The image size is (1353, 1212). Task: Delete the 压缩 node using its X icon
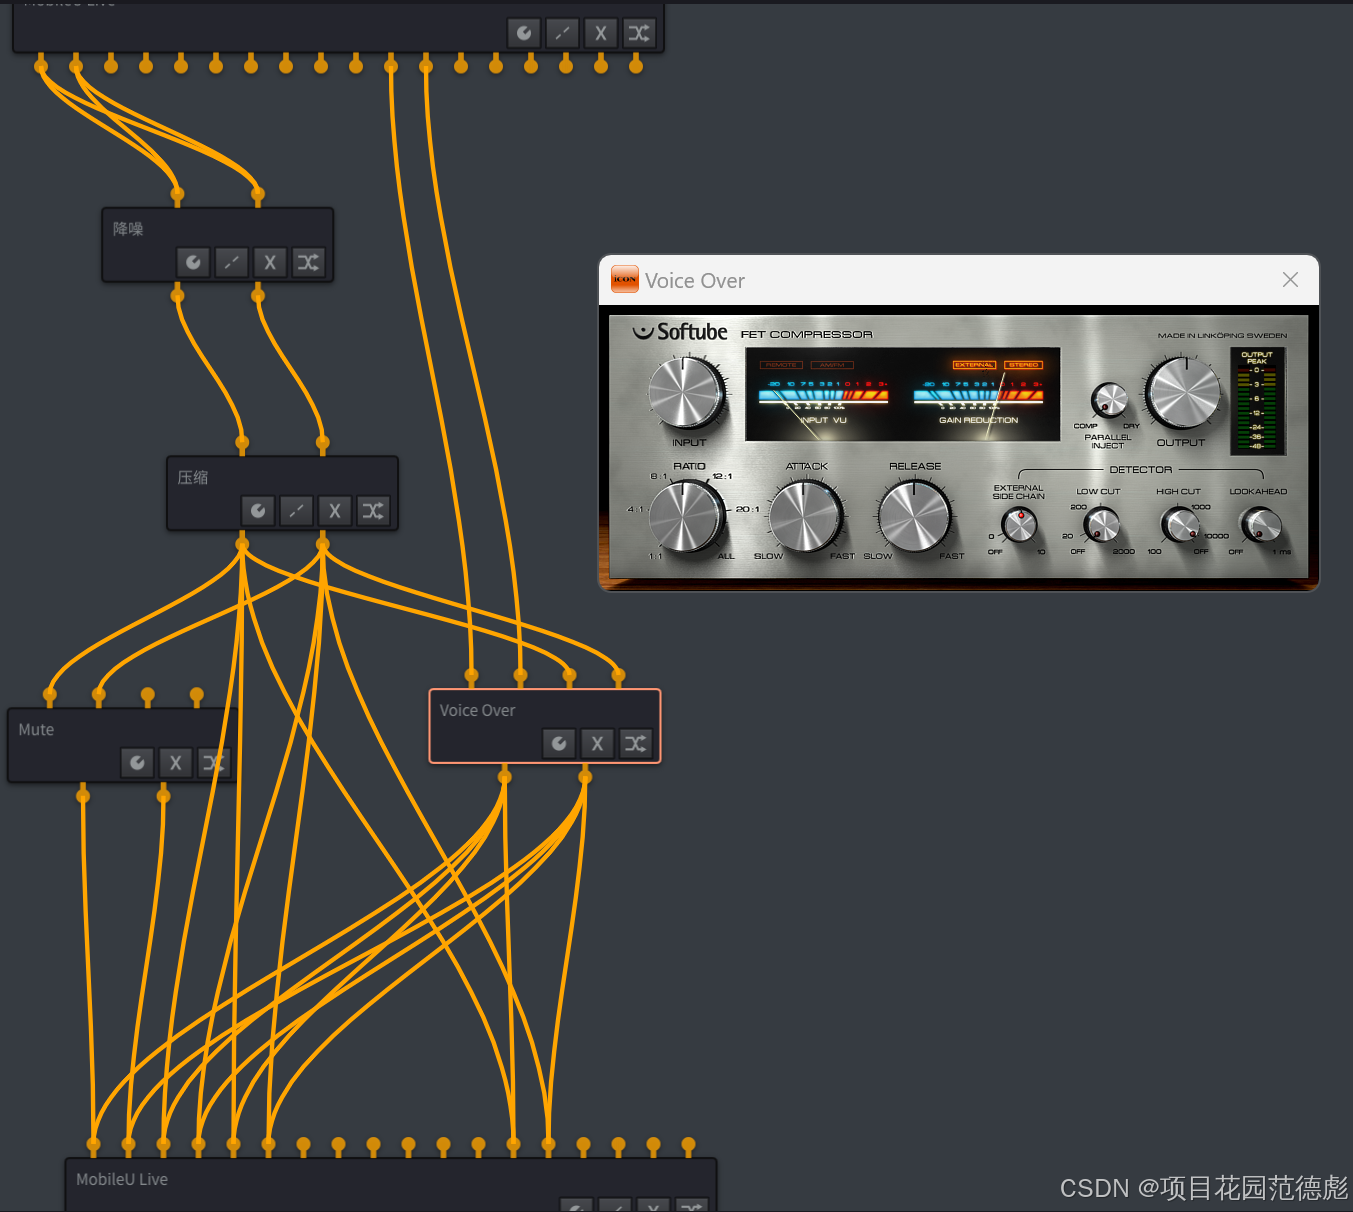[x=335, y=511]
